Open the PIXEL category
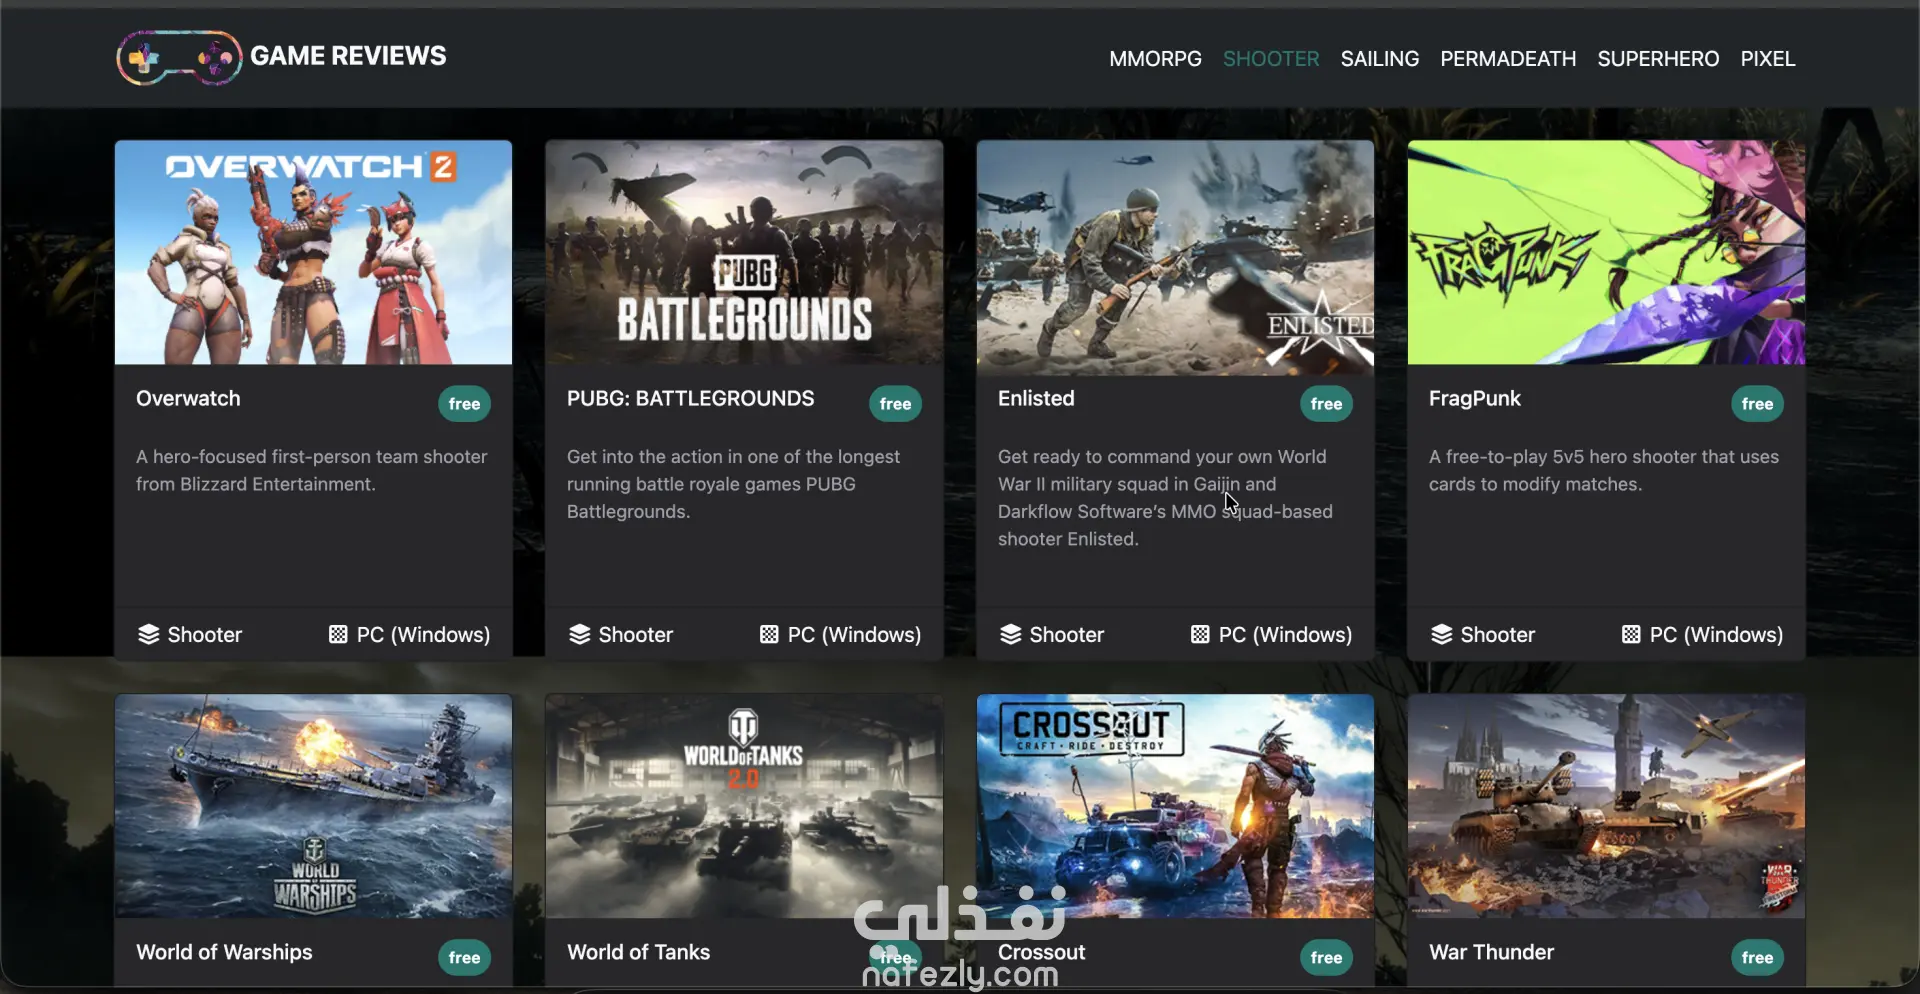 (1768, 59)
